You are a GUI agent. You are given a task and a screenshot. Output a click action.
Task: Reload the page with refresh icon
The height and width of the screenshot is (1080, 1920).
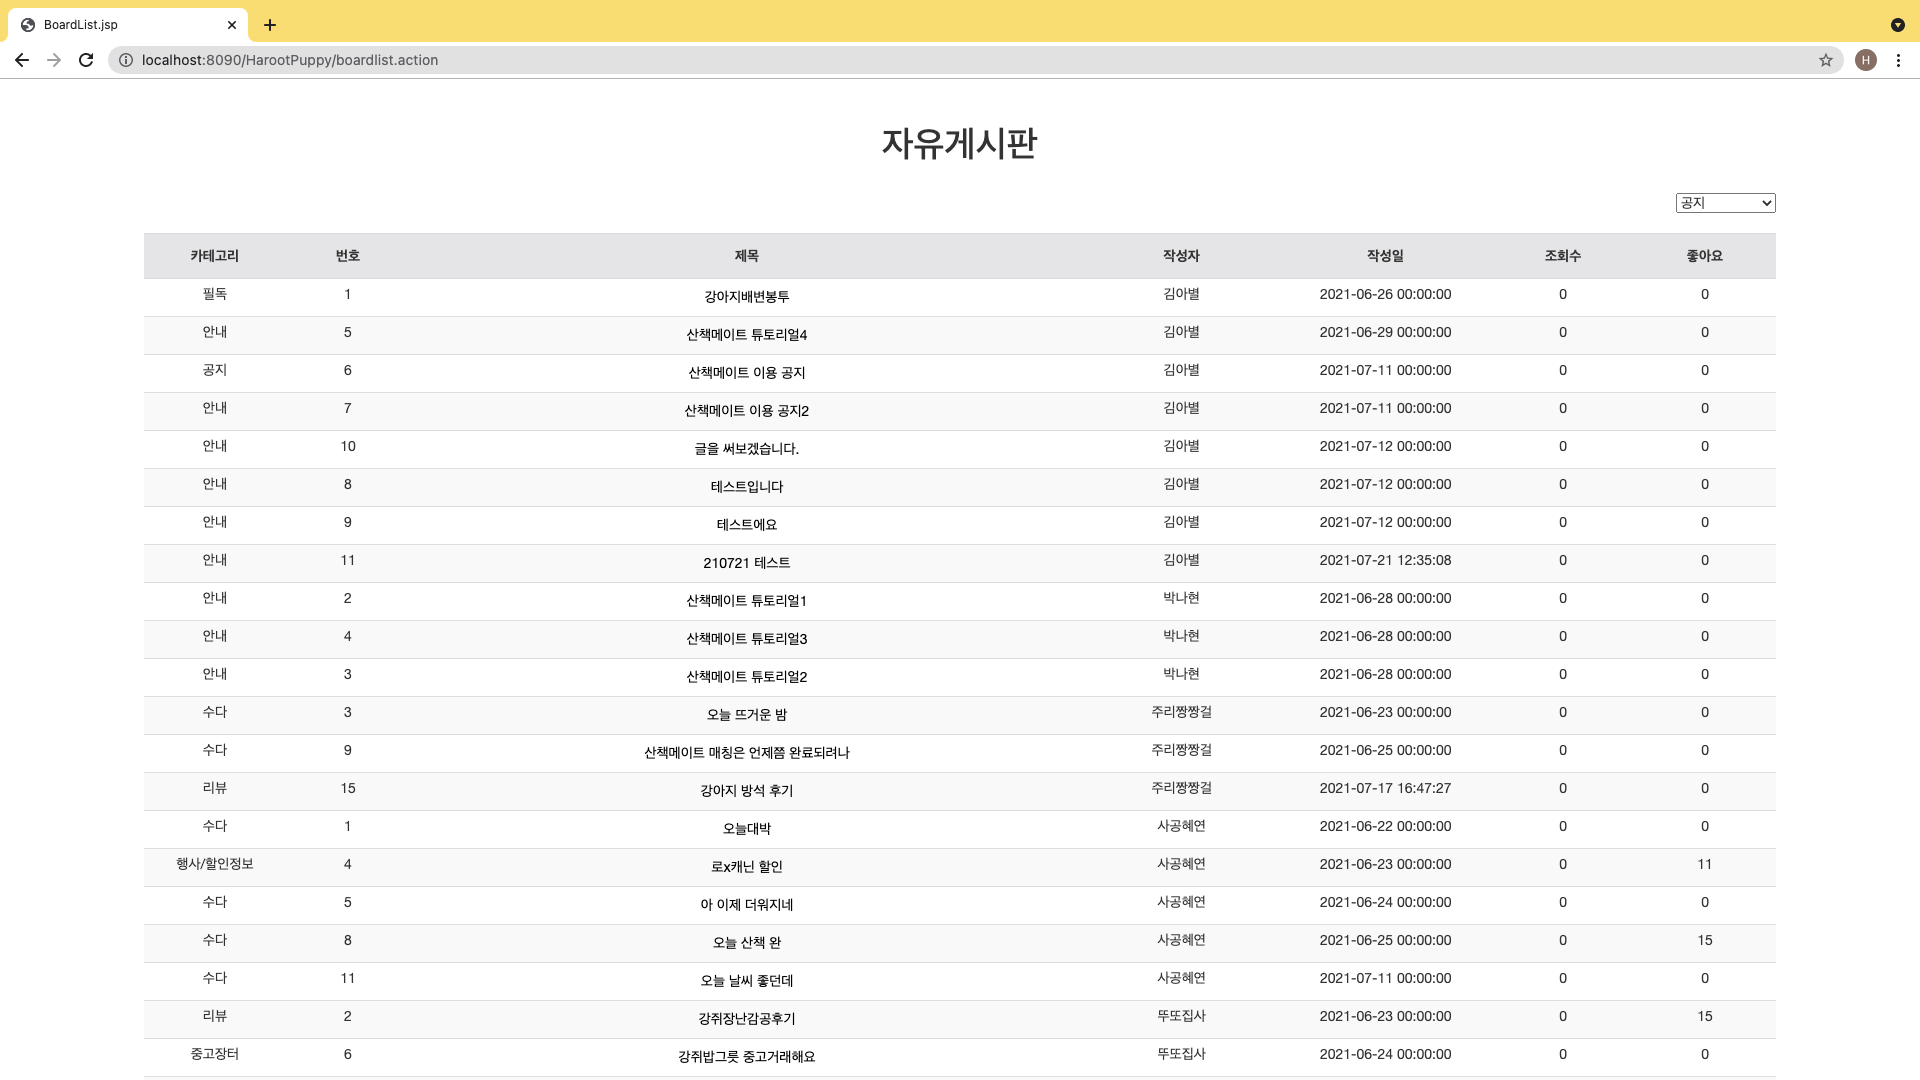[86, 60]
